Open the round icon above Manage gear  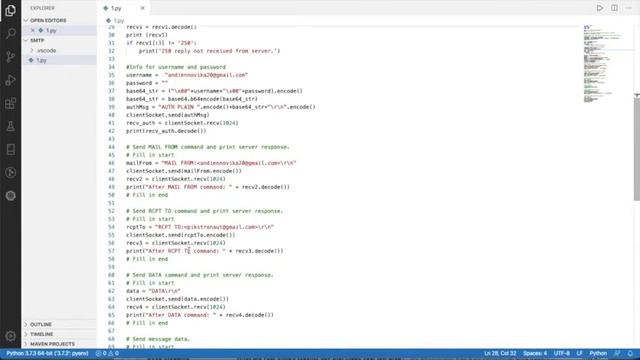coord(11,196)
